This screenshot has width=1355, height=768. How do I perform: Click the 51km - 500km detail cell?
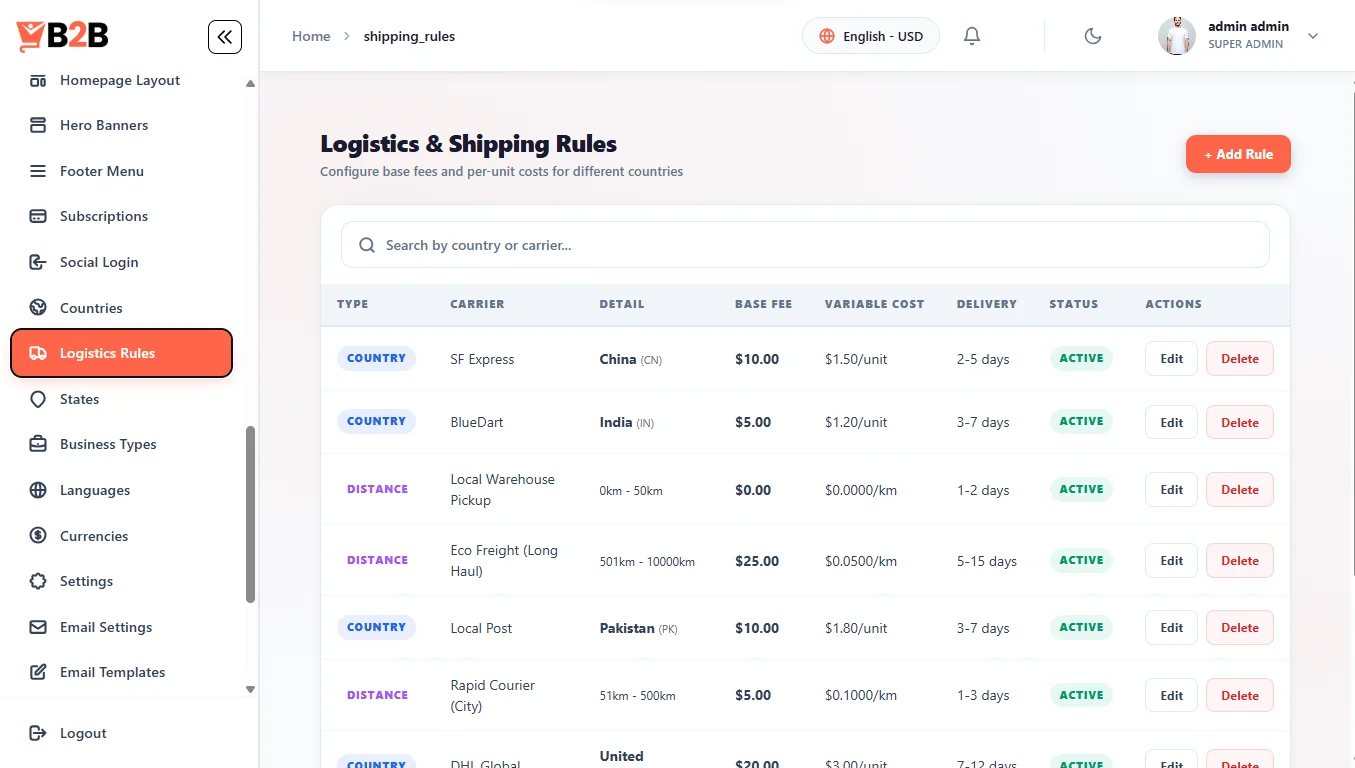click(x=637, y=696)
